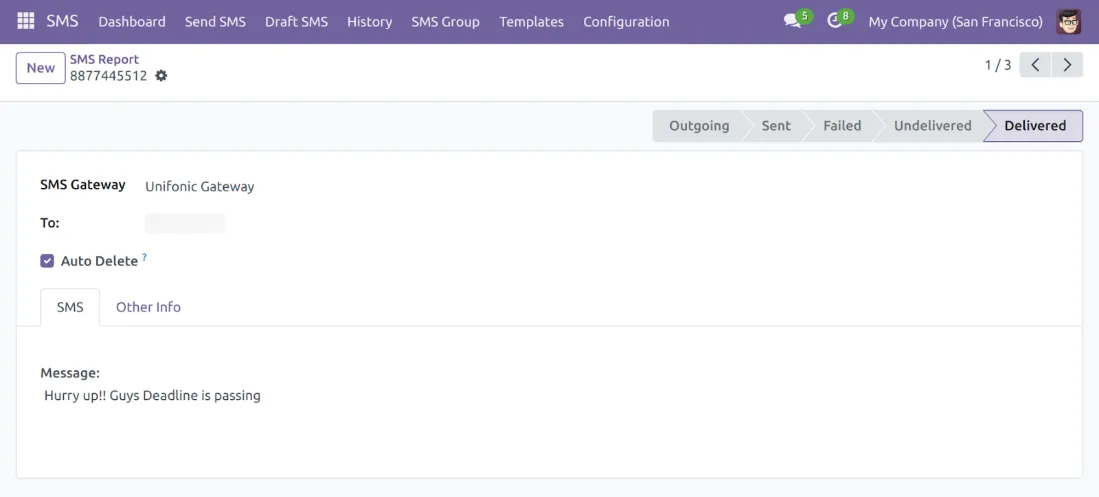This screenshot has height=497, width=1099.
Task: Open the Draft SMS menu
Action: pos(296,22)
